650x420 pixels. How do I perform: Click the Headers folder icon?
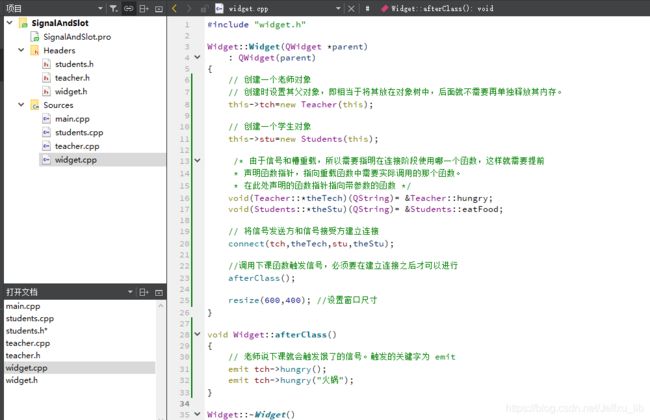click(35, 51)
